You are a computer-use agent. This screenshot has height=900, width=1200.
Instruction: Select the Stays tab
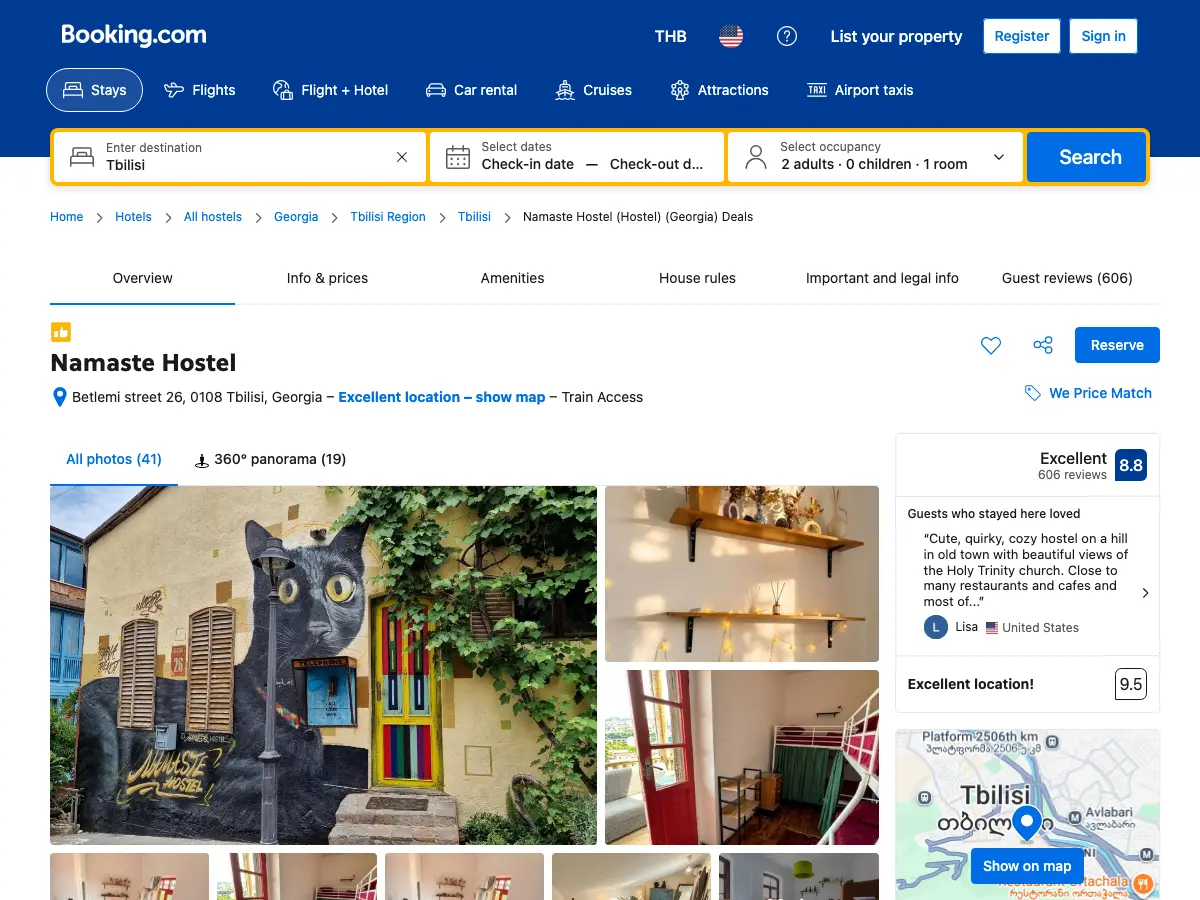95,90
